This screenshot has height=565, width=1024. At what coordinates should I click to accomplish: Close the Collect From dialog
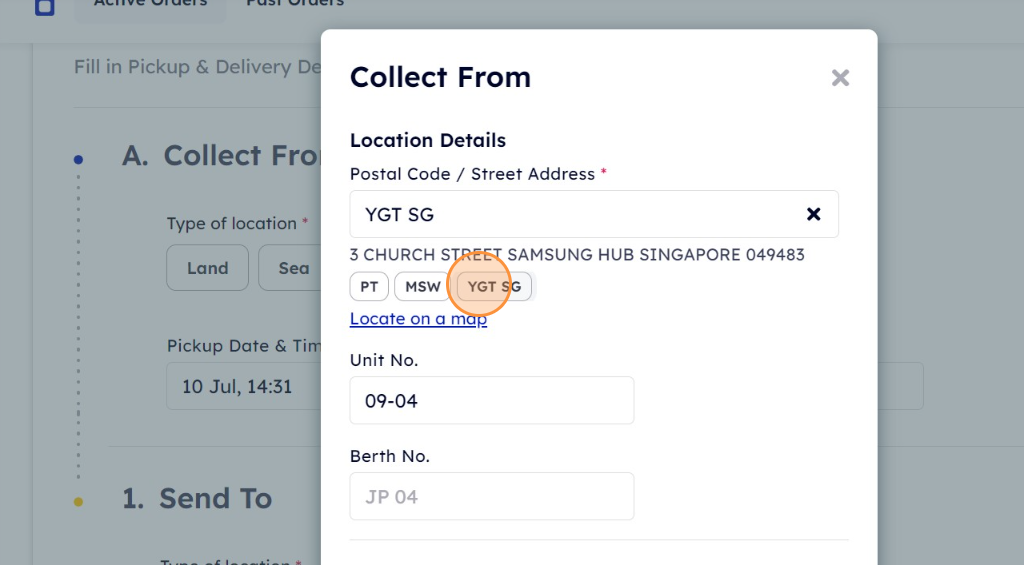(840, 78)
